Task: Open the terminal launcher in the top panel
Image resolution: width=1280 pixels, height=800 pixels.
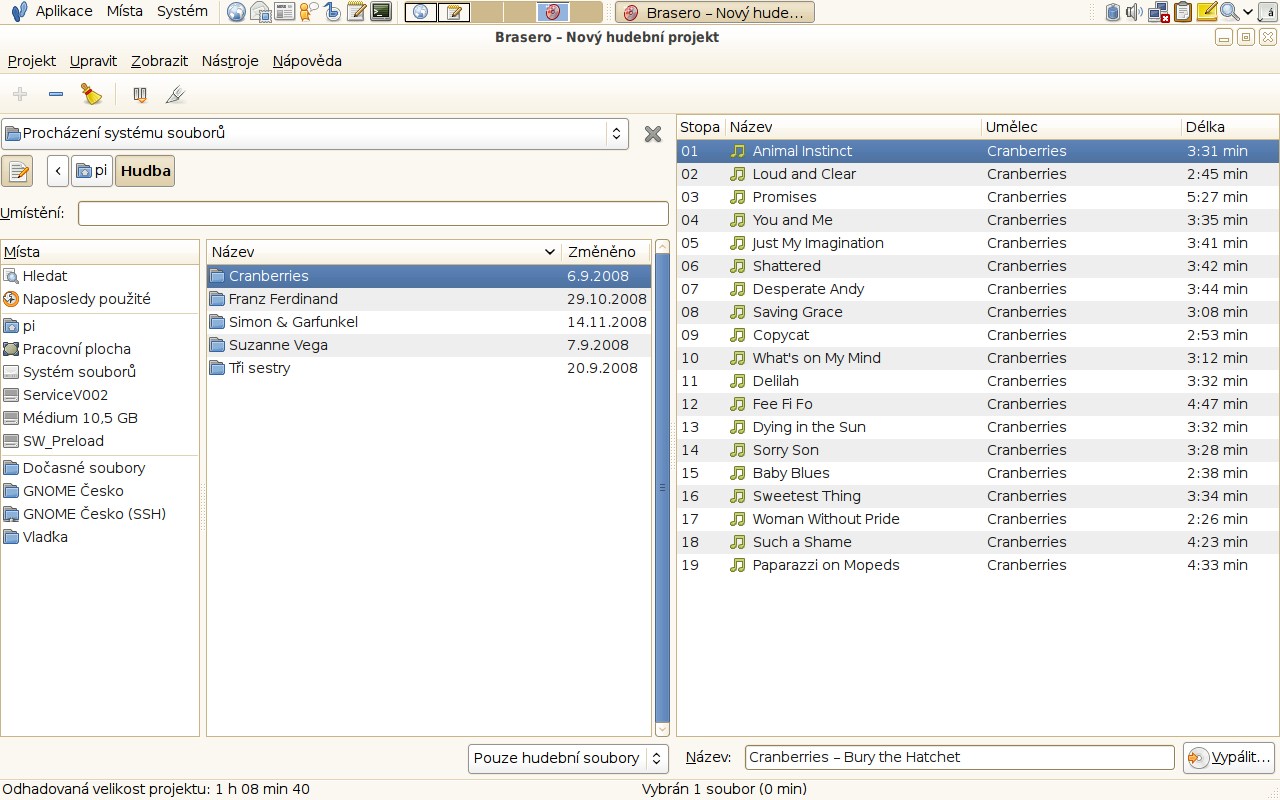Action: [380, 12]
